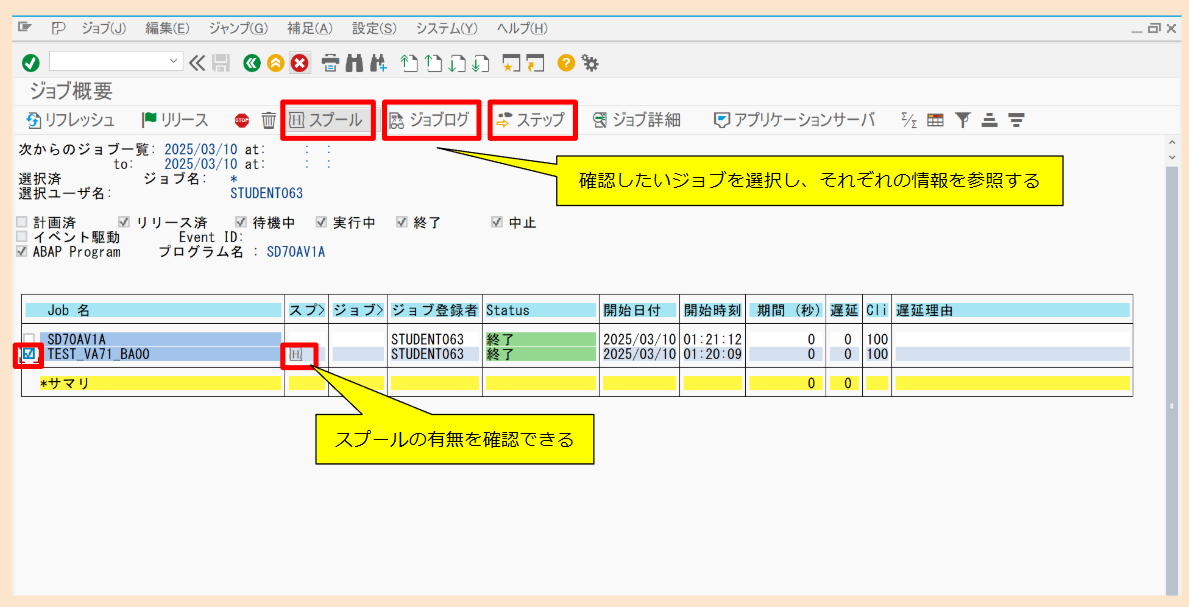Apply a filter with the filter icon
This screenshot has width=1189, height=607.
pos(963,120)
